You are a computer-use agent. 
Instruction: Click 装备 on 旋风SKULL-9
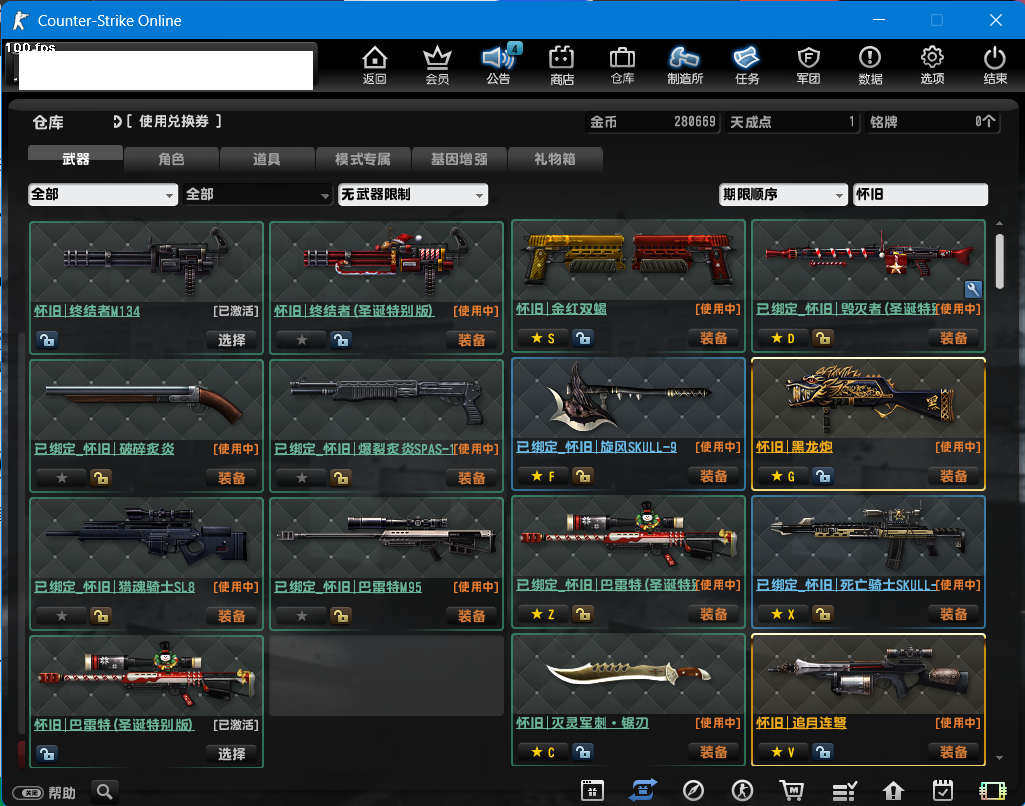point(713,476)
